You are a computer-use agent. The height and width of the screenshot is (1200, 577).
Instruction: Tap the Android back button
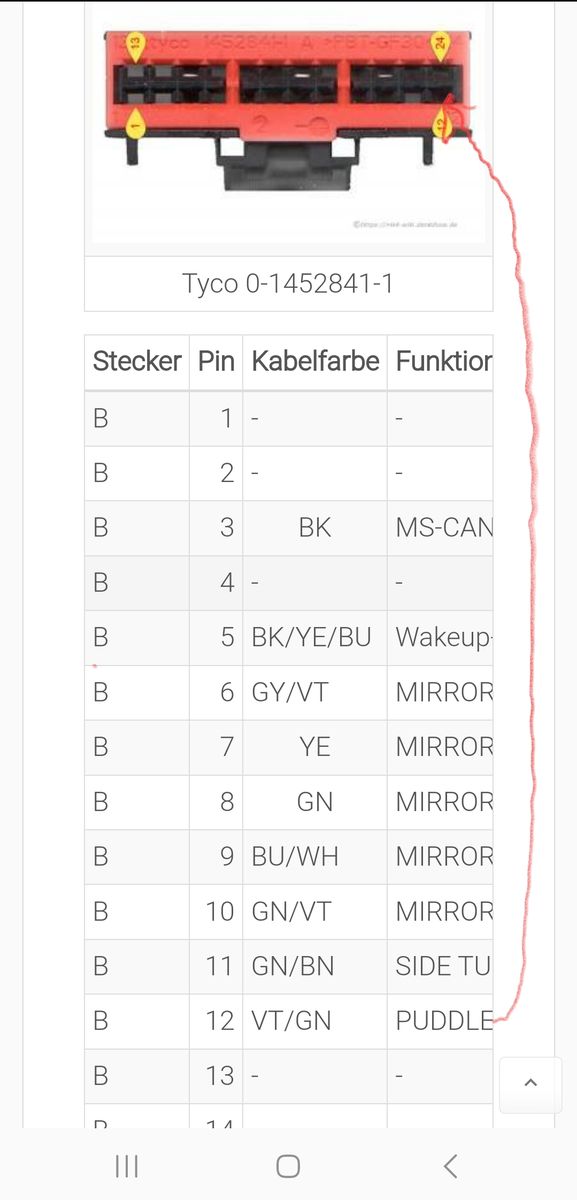(450, 1165)
